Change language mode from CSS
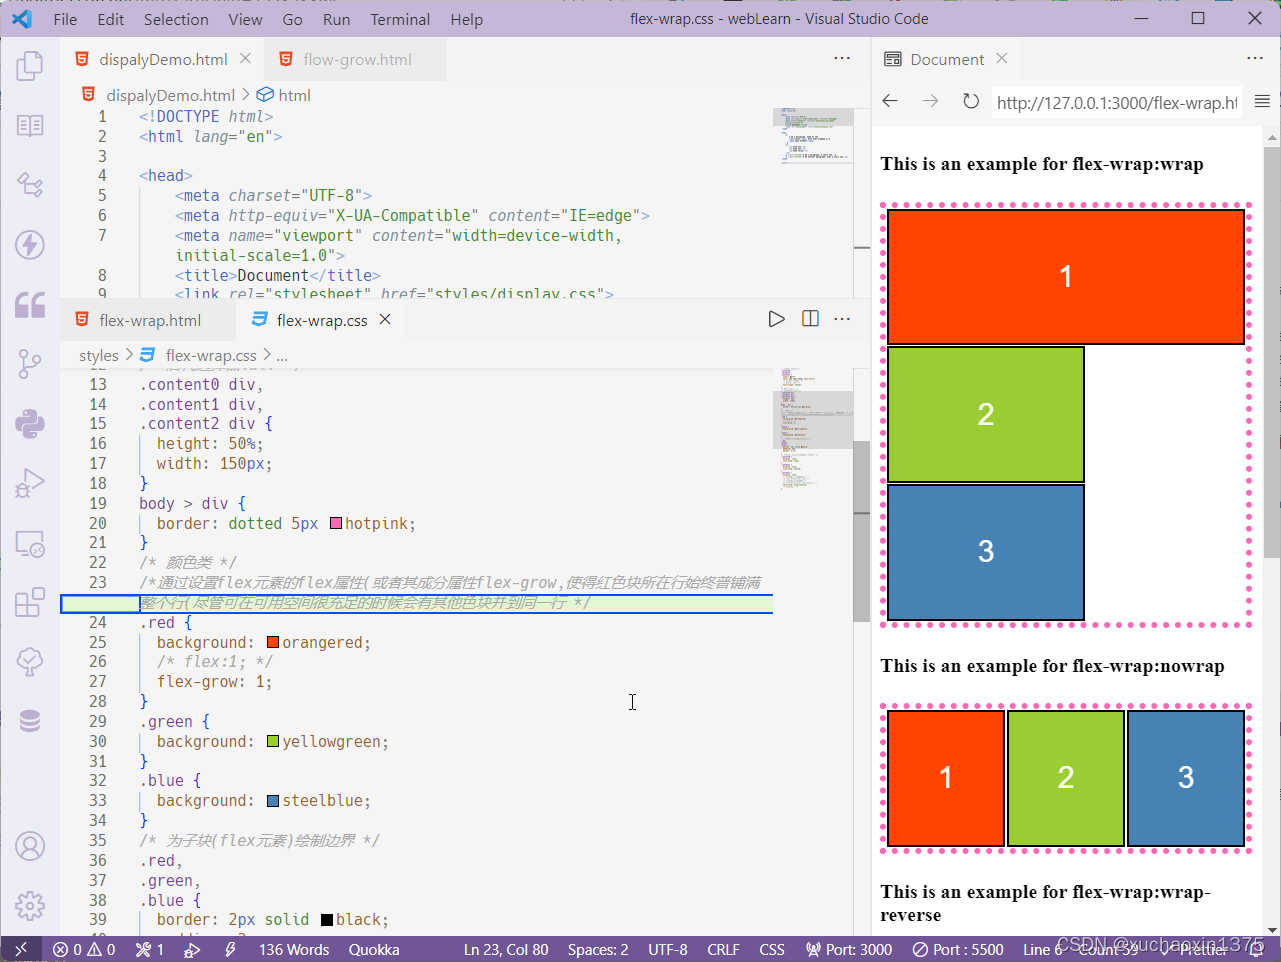Screen dimensions: 1281x962 pos(772,949)
